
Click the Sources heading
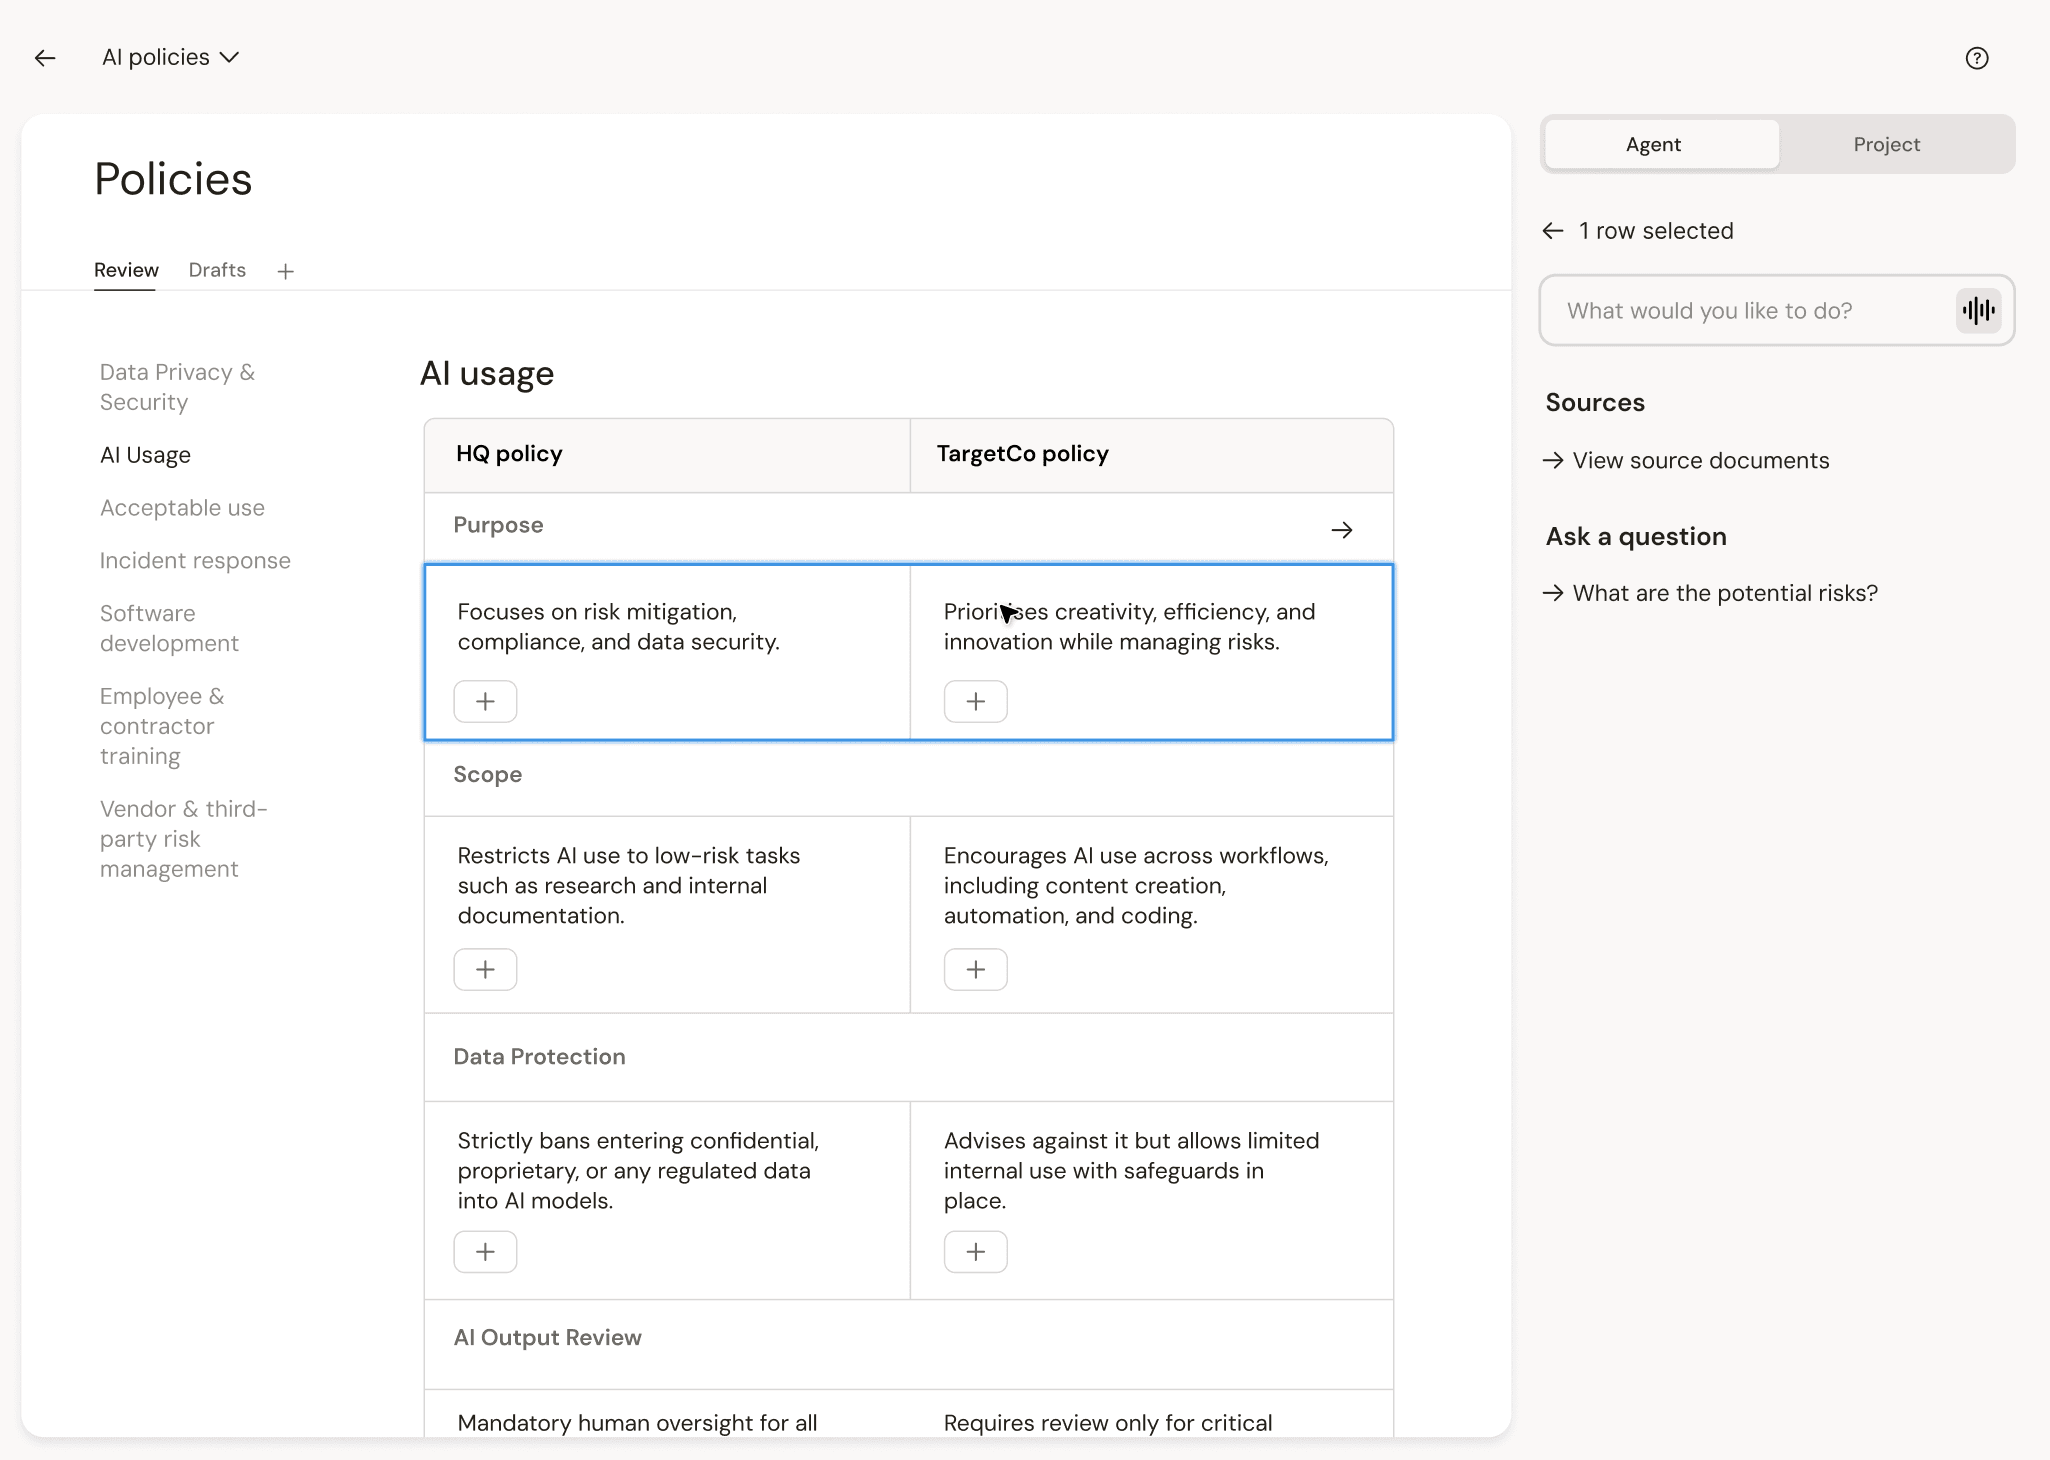pyautogui.click(x=1595, y=403)
